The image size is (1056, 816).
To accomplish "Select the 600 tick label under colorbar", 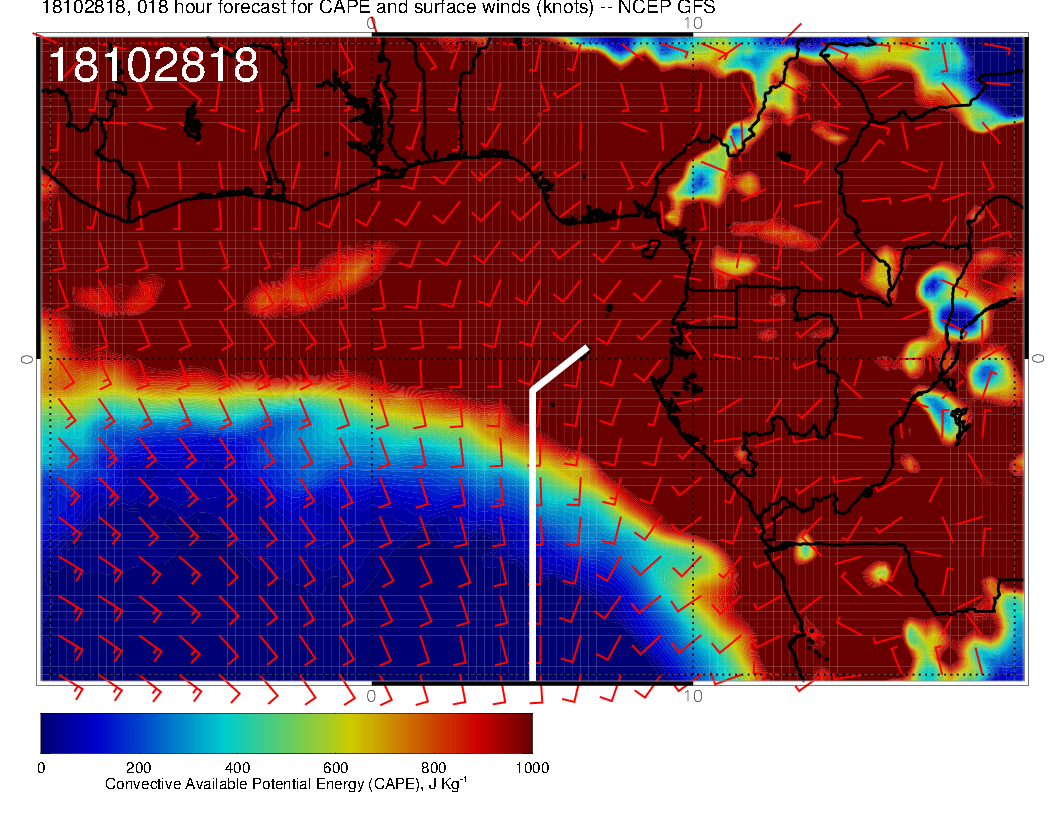I will click(335, 768).
